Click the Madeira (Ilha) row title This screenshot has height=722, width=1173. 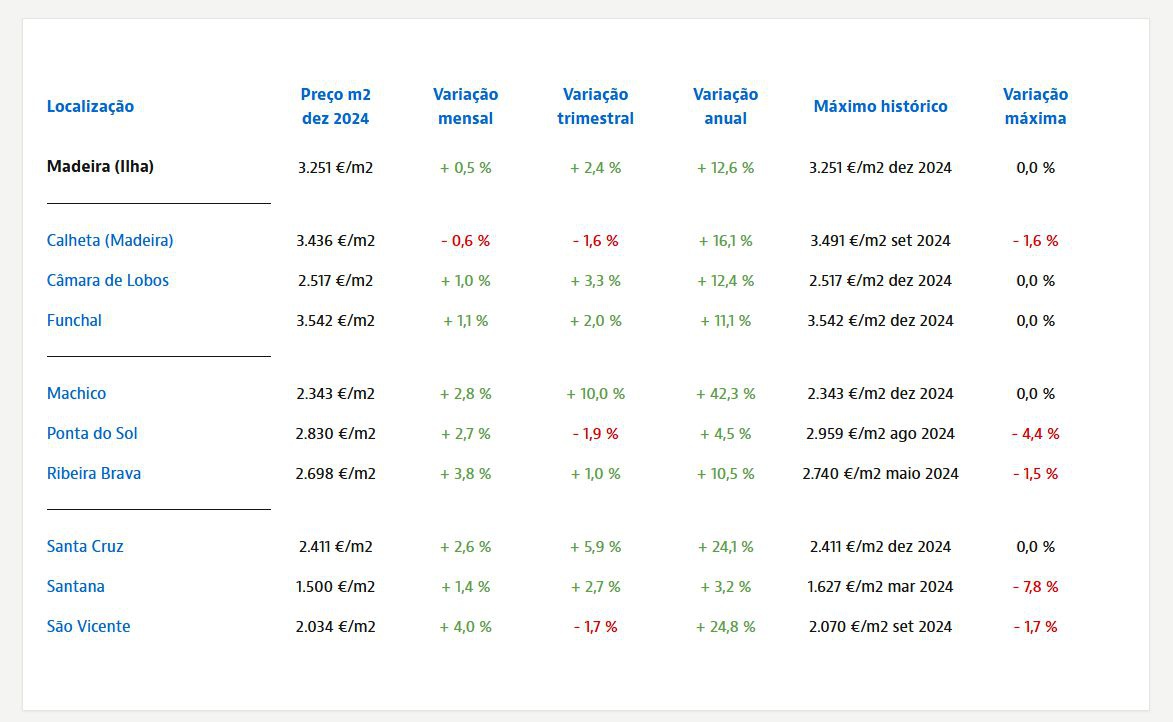100,167
